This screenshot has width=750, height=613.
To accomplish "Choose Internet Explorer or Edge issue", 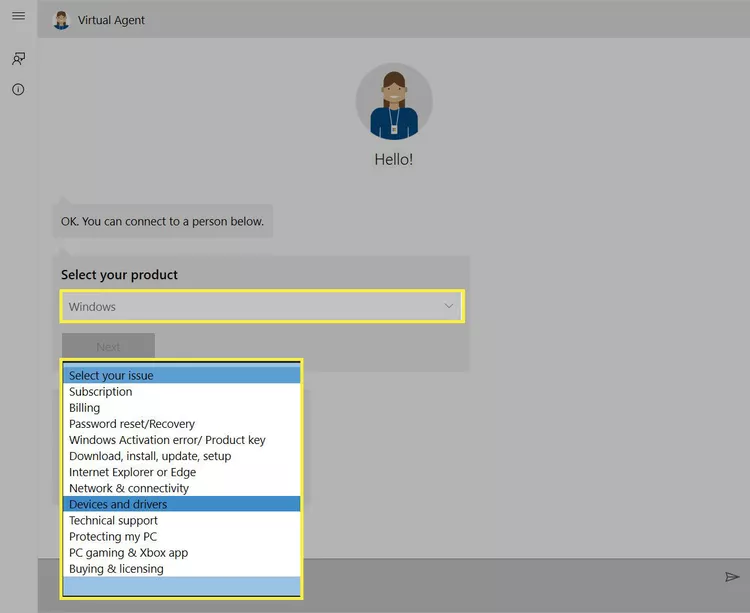I will (182, 472).
